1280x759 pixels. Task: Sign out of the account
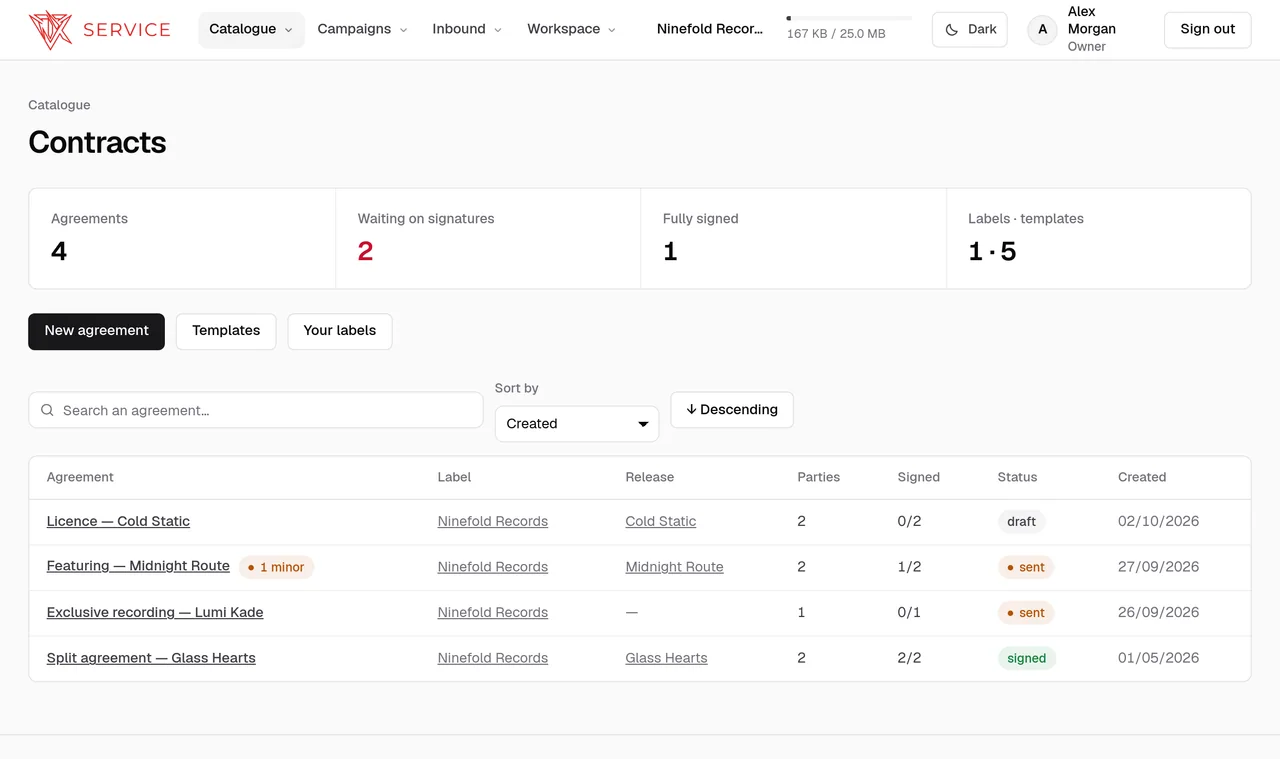point(1208,30)
